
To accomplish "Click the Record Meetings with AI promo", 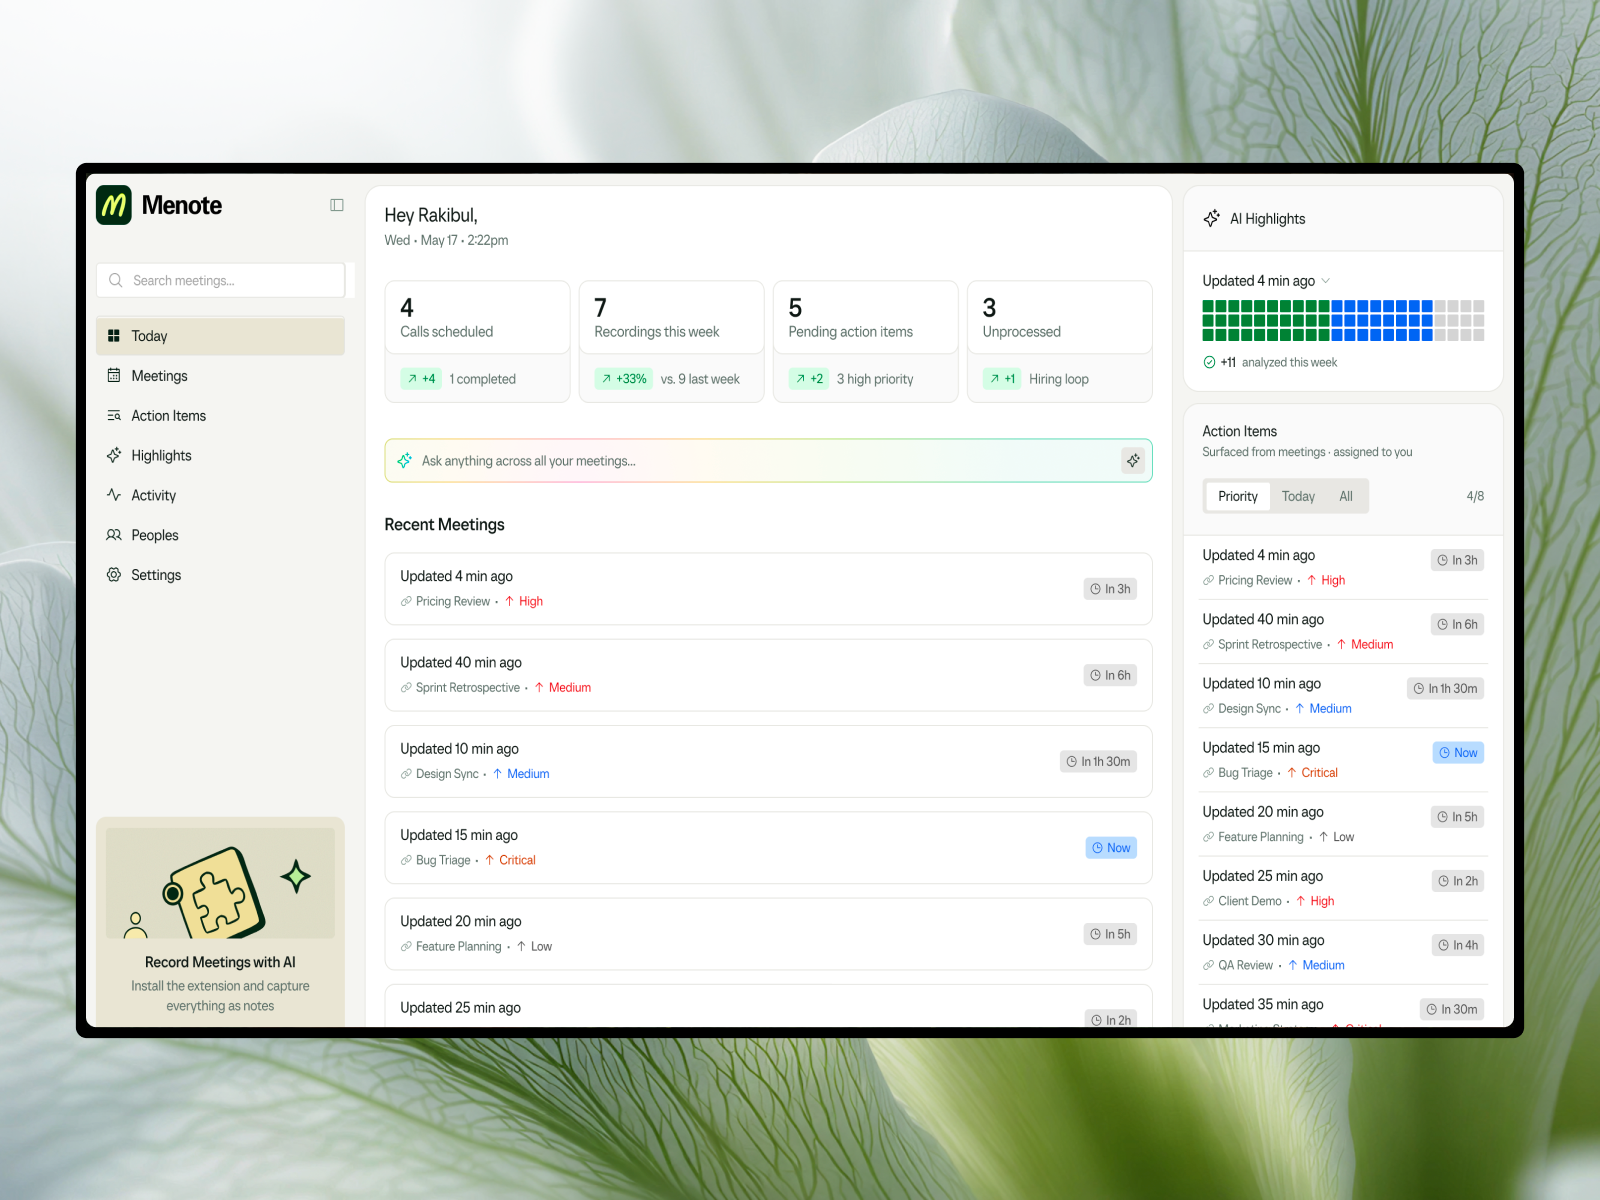I will pos(220,922).
